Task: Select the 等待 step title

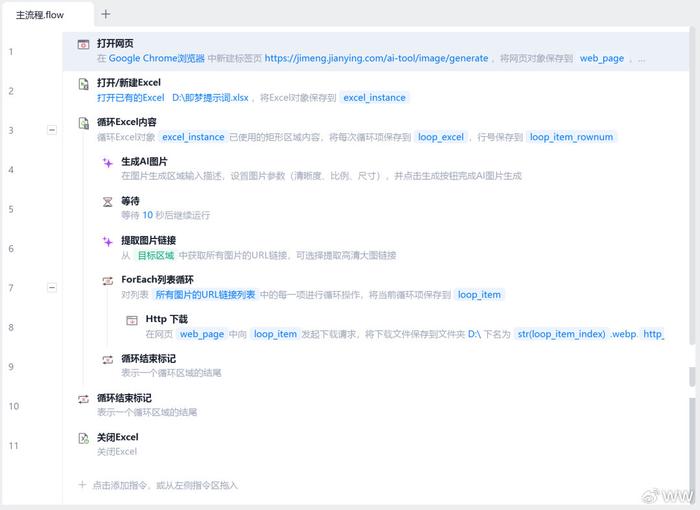Action: coord(130,201)
